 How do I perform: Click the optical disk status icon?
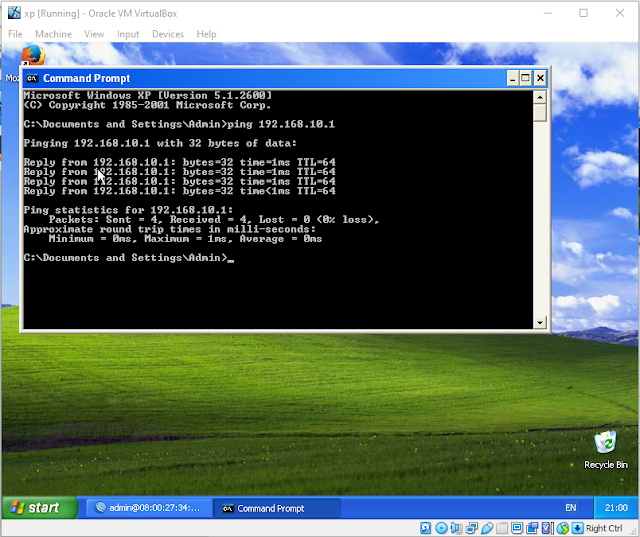click(x=441, y=528)
